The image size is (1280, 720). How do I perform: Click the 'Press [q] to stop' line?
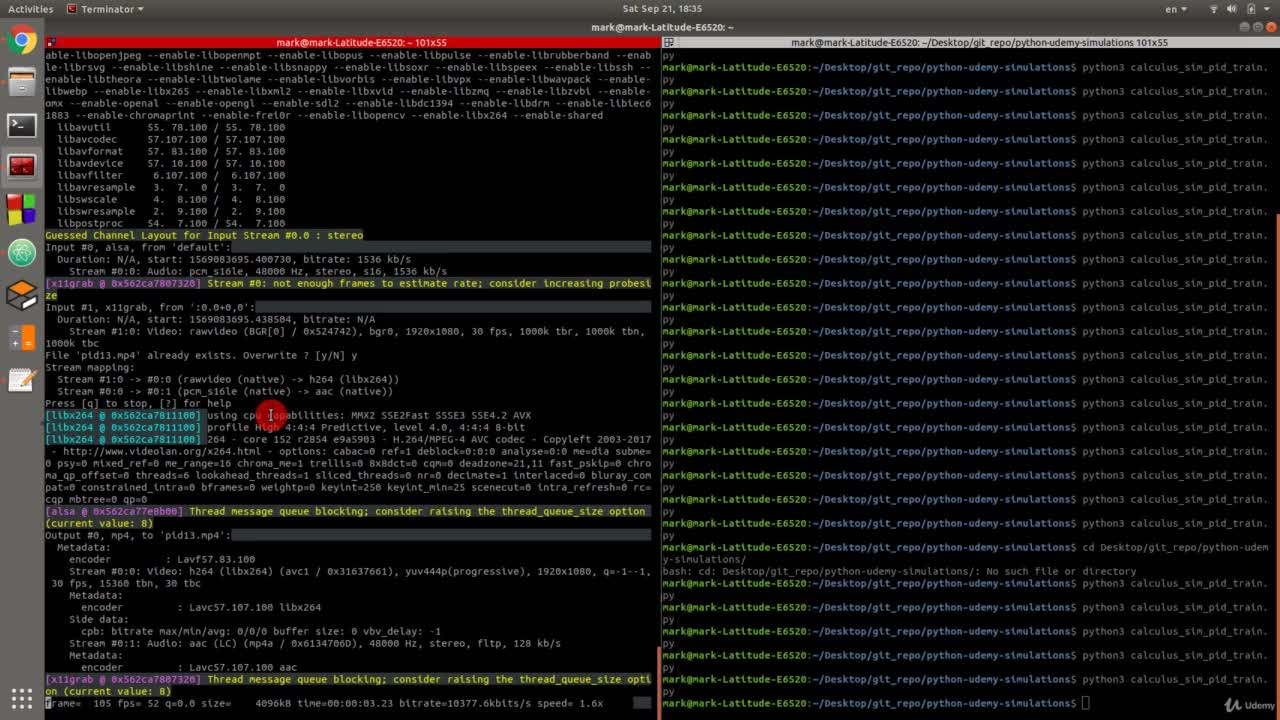pos(138,403)
